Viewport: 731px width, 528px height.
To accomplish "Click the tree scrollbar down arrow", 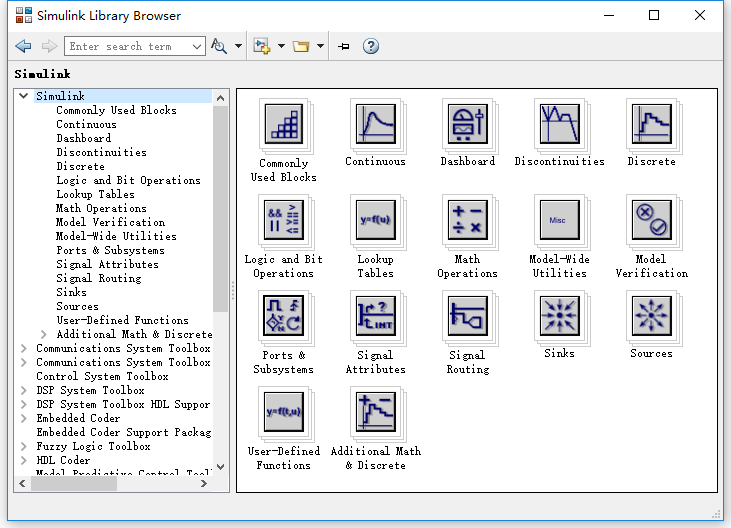I will click(221, 466).
